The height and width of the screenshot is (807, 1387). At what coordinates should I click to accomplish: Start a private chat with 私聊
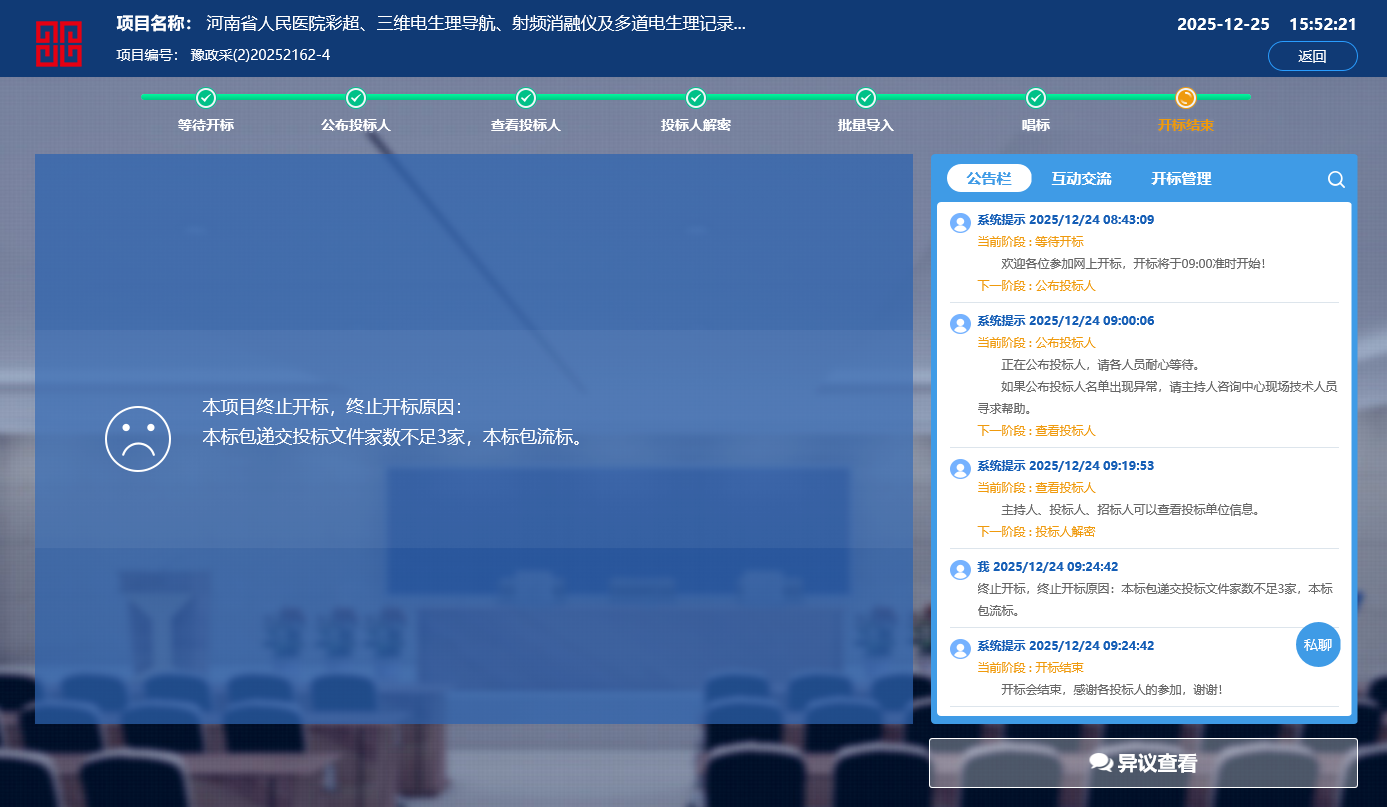(x=1318, y=645)
